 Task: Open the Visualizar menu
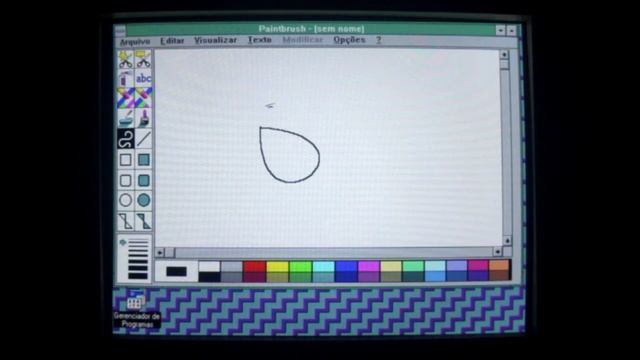pyautogui.click(x=215, y=40)
